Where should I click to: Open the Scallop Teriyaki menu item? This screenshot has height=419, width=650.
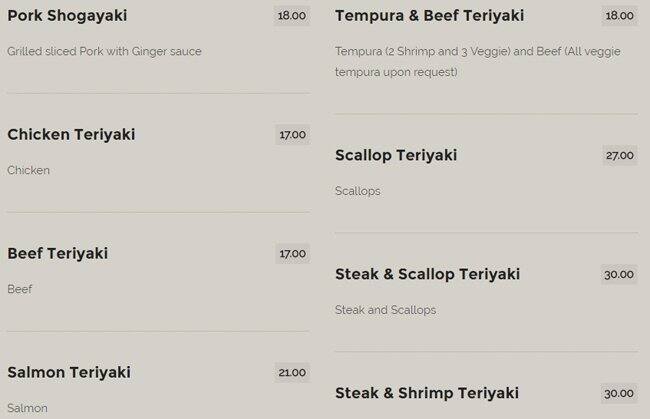(x=396, y=155)
